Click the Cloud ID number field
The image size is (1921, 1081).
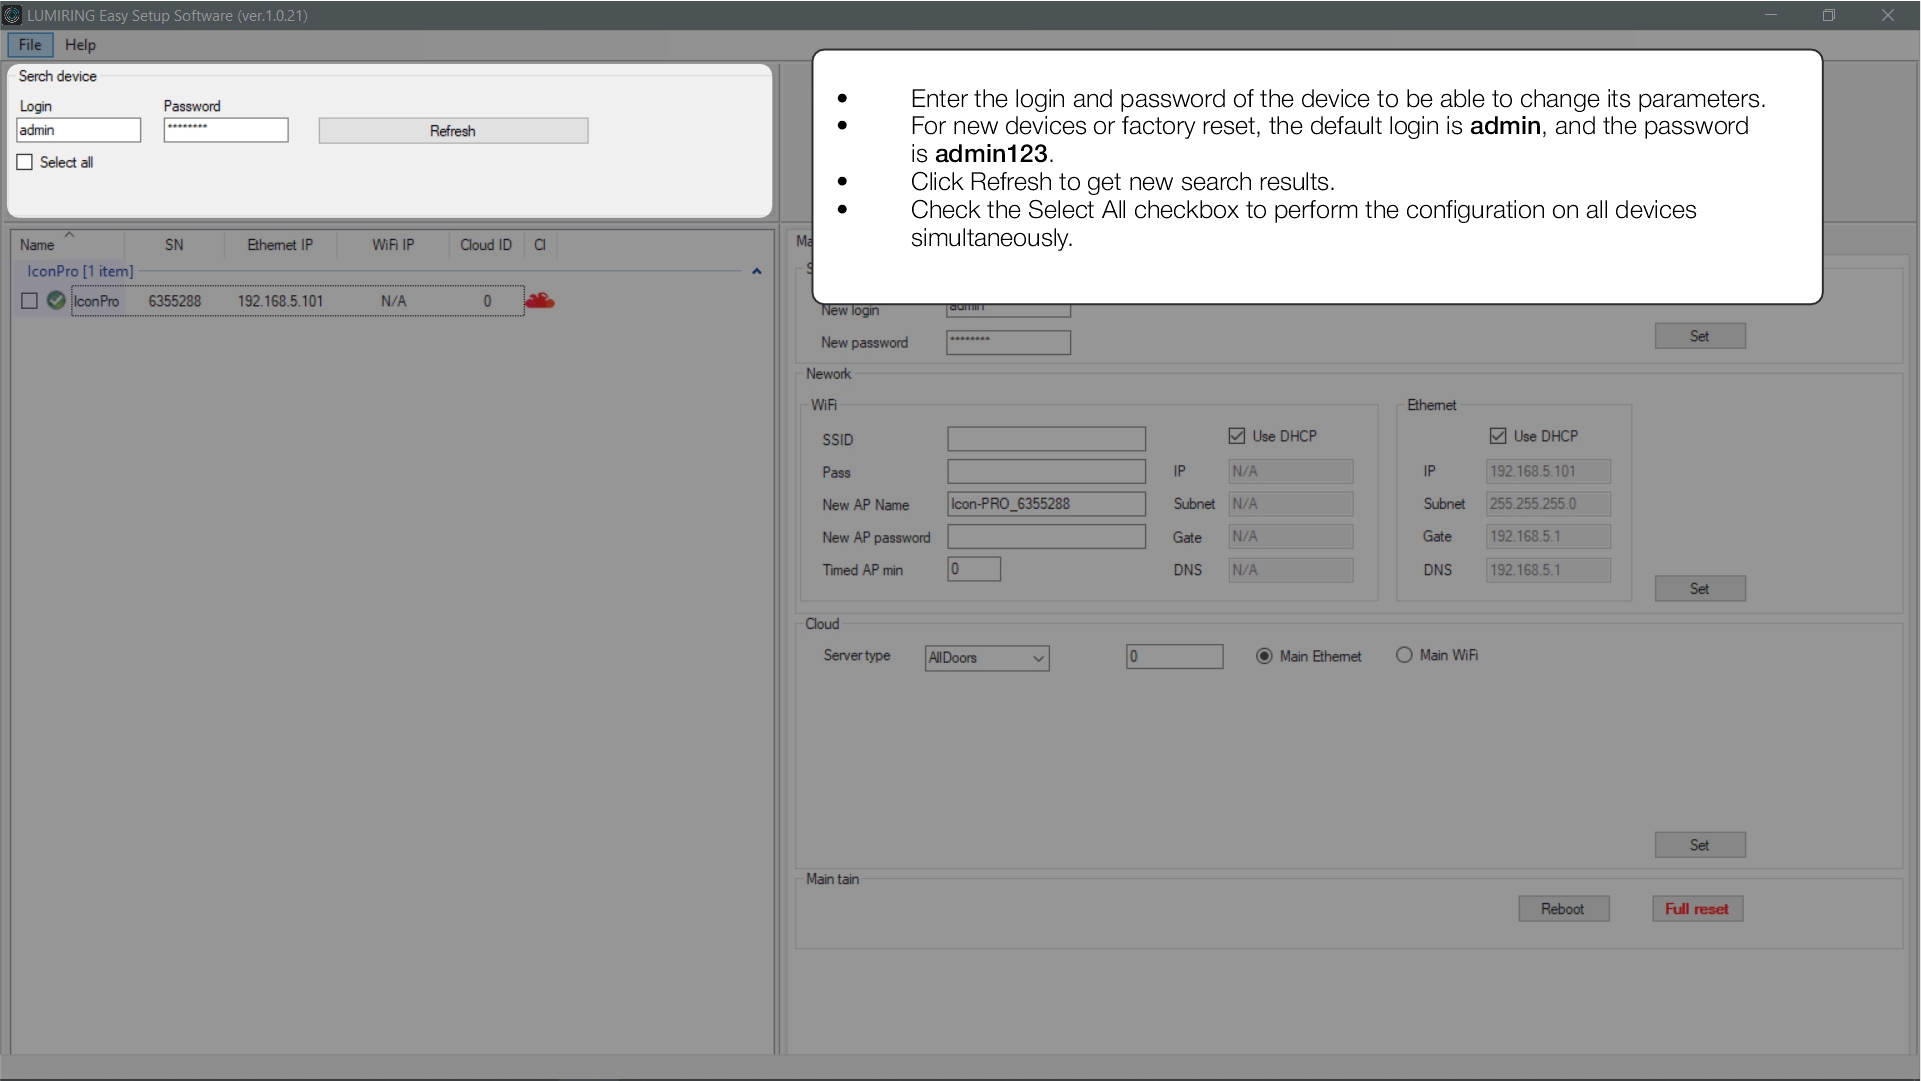click(x=1174, y=657)
